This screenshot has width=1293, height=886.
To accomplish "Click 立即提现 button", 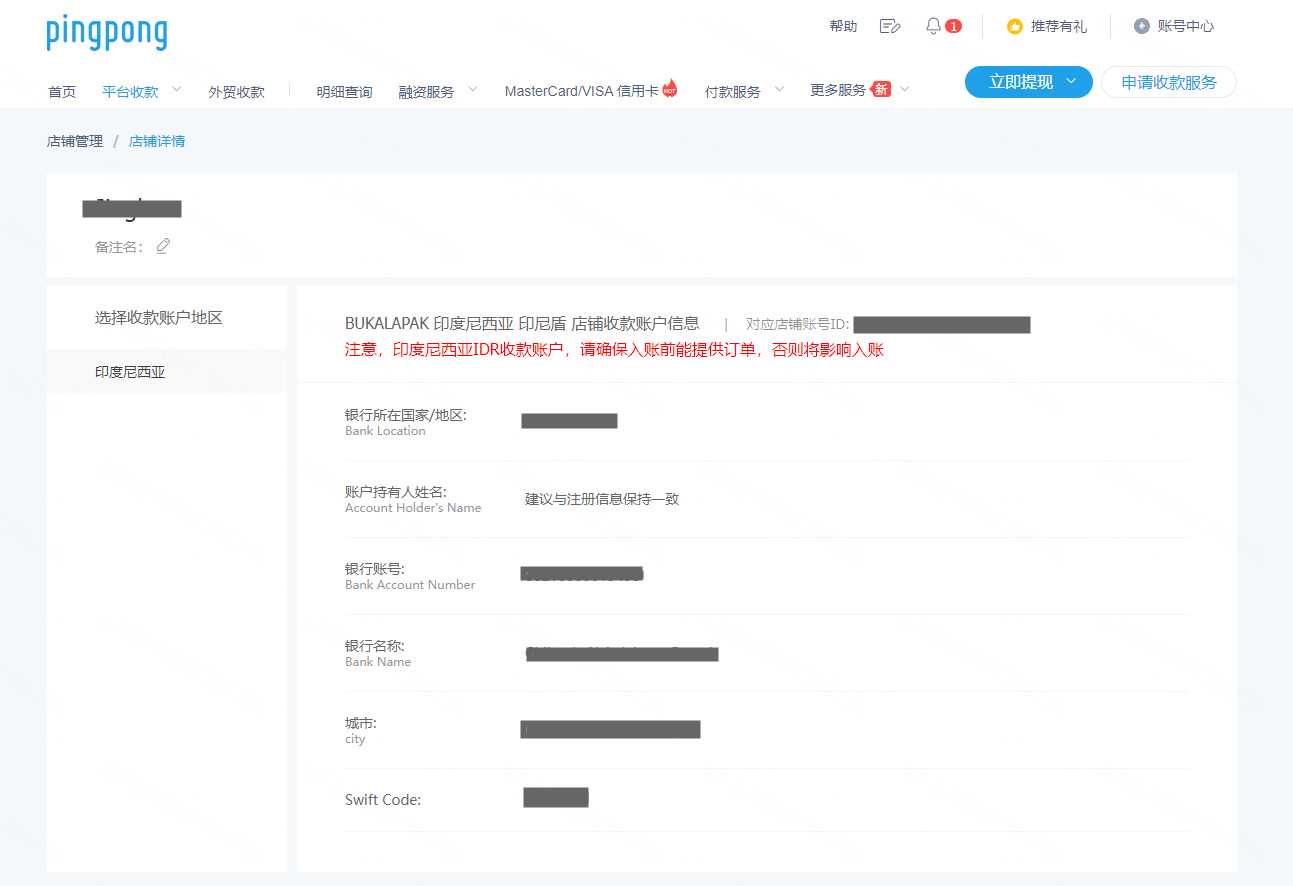I will (x=1028, y=82).
